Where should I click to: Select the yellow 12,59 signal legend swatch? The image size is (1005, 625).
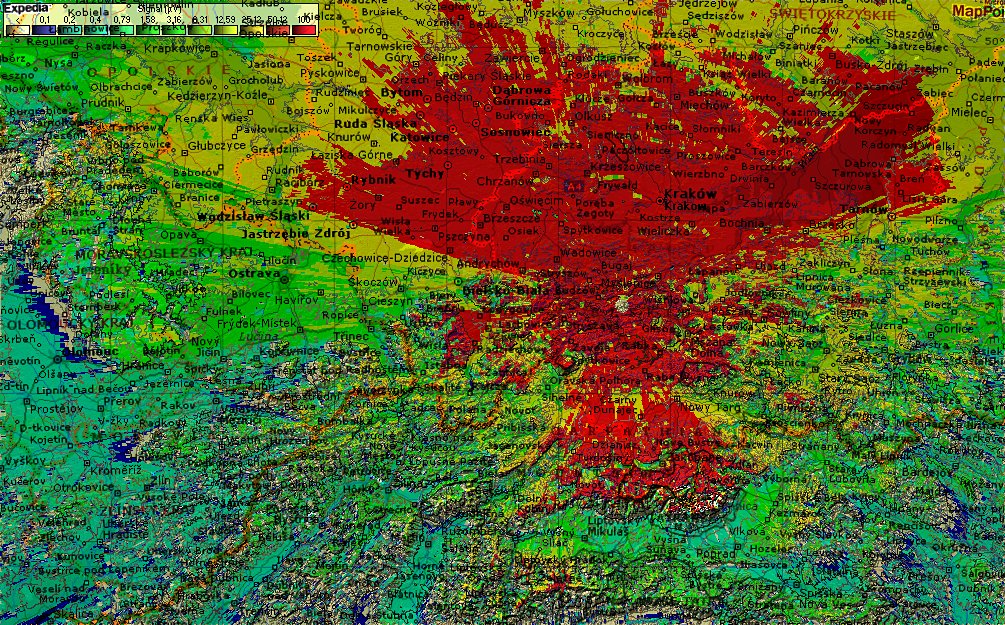click(x=226, y=29)
